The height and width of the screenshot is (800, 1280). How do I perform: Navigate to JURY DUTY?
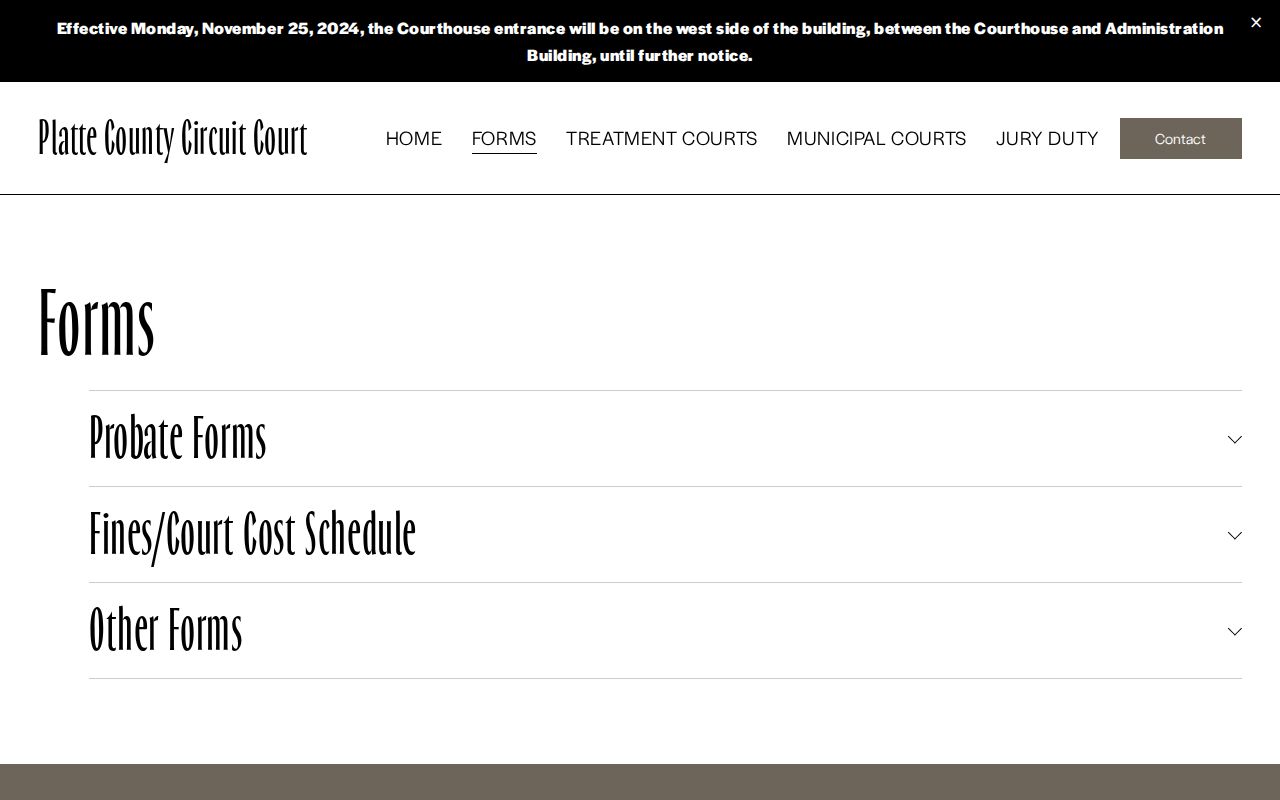(x=1047, y=138)
